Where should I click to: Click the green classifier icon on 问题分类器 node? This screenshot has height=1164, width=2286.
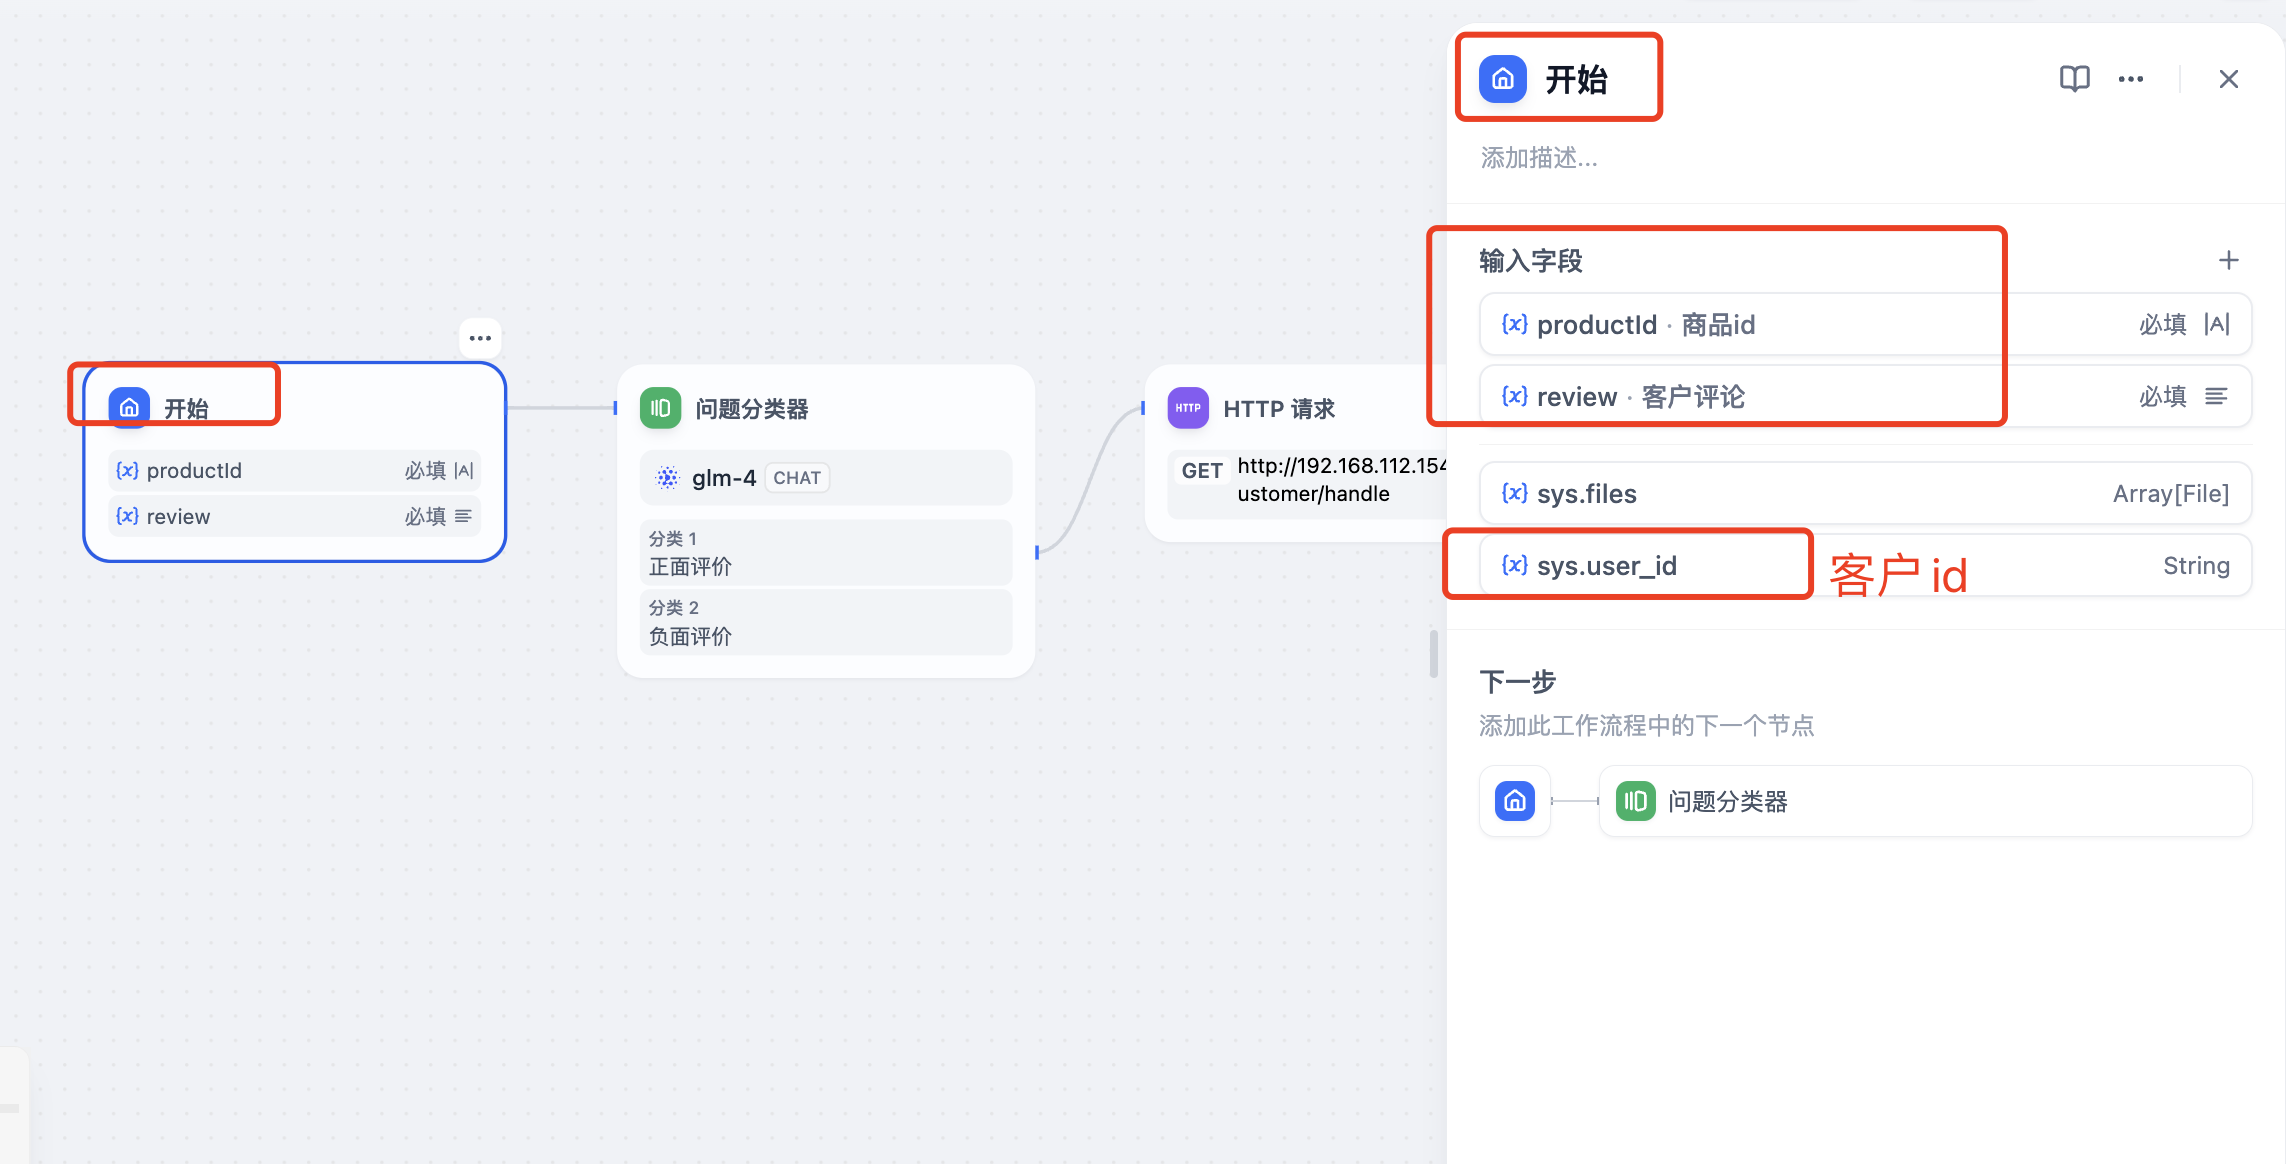(x=660, y=407)
